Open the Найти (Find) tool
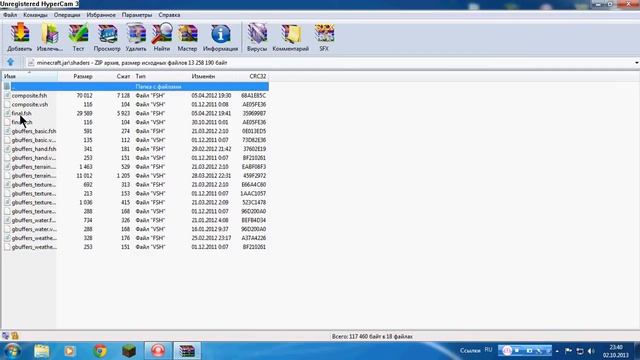Screen dimensions: 640x360 coord(162,37)
